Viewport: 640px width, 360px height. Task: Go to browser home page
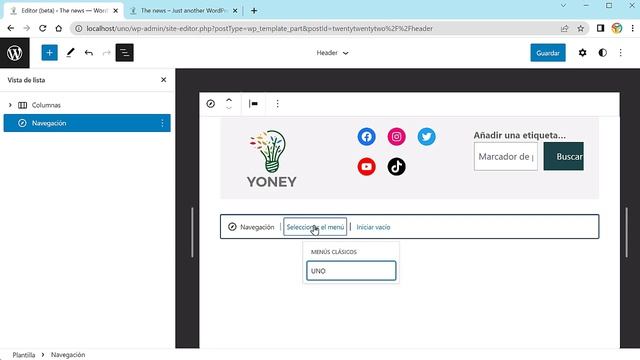58,28
